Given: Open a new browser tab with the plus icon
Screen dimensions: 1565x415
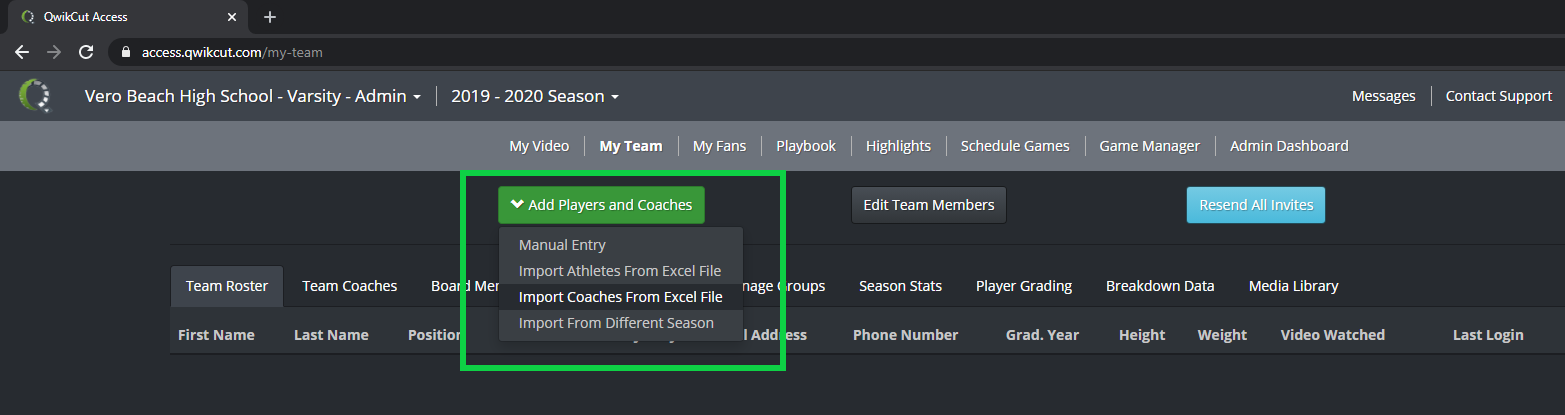Looking at the screenshot, I should tap(269, 17).
